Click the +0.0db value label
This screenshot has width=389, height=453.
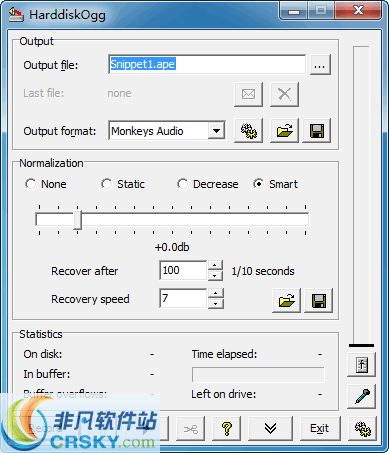[172, 247]
